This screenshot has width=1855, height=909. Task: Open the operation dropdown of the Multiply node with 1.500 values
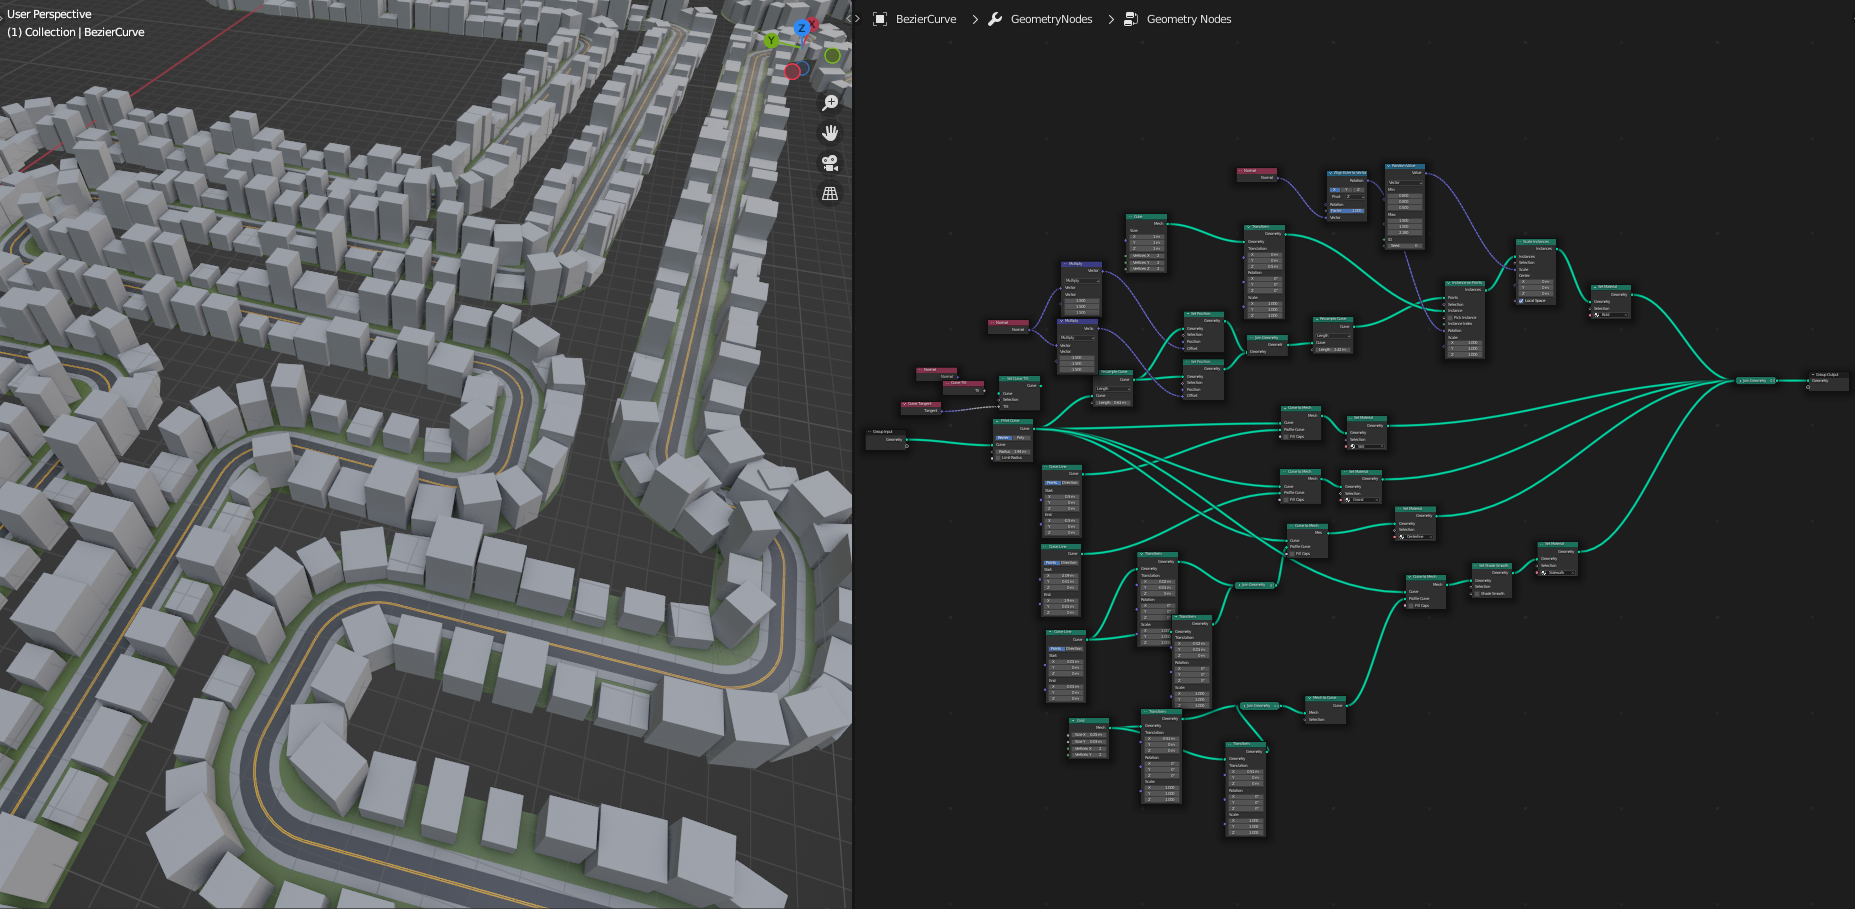[1080, 281]
